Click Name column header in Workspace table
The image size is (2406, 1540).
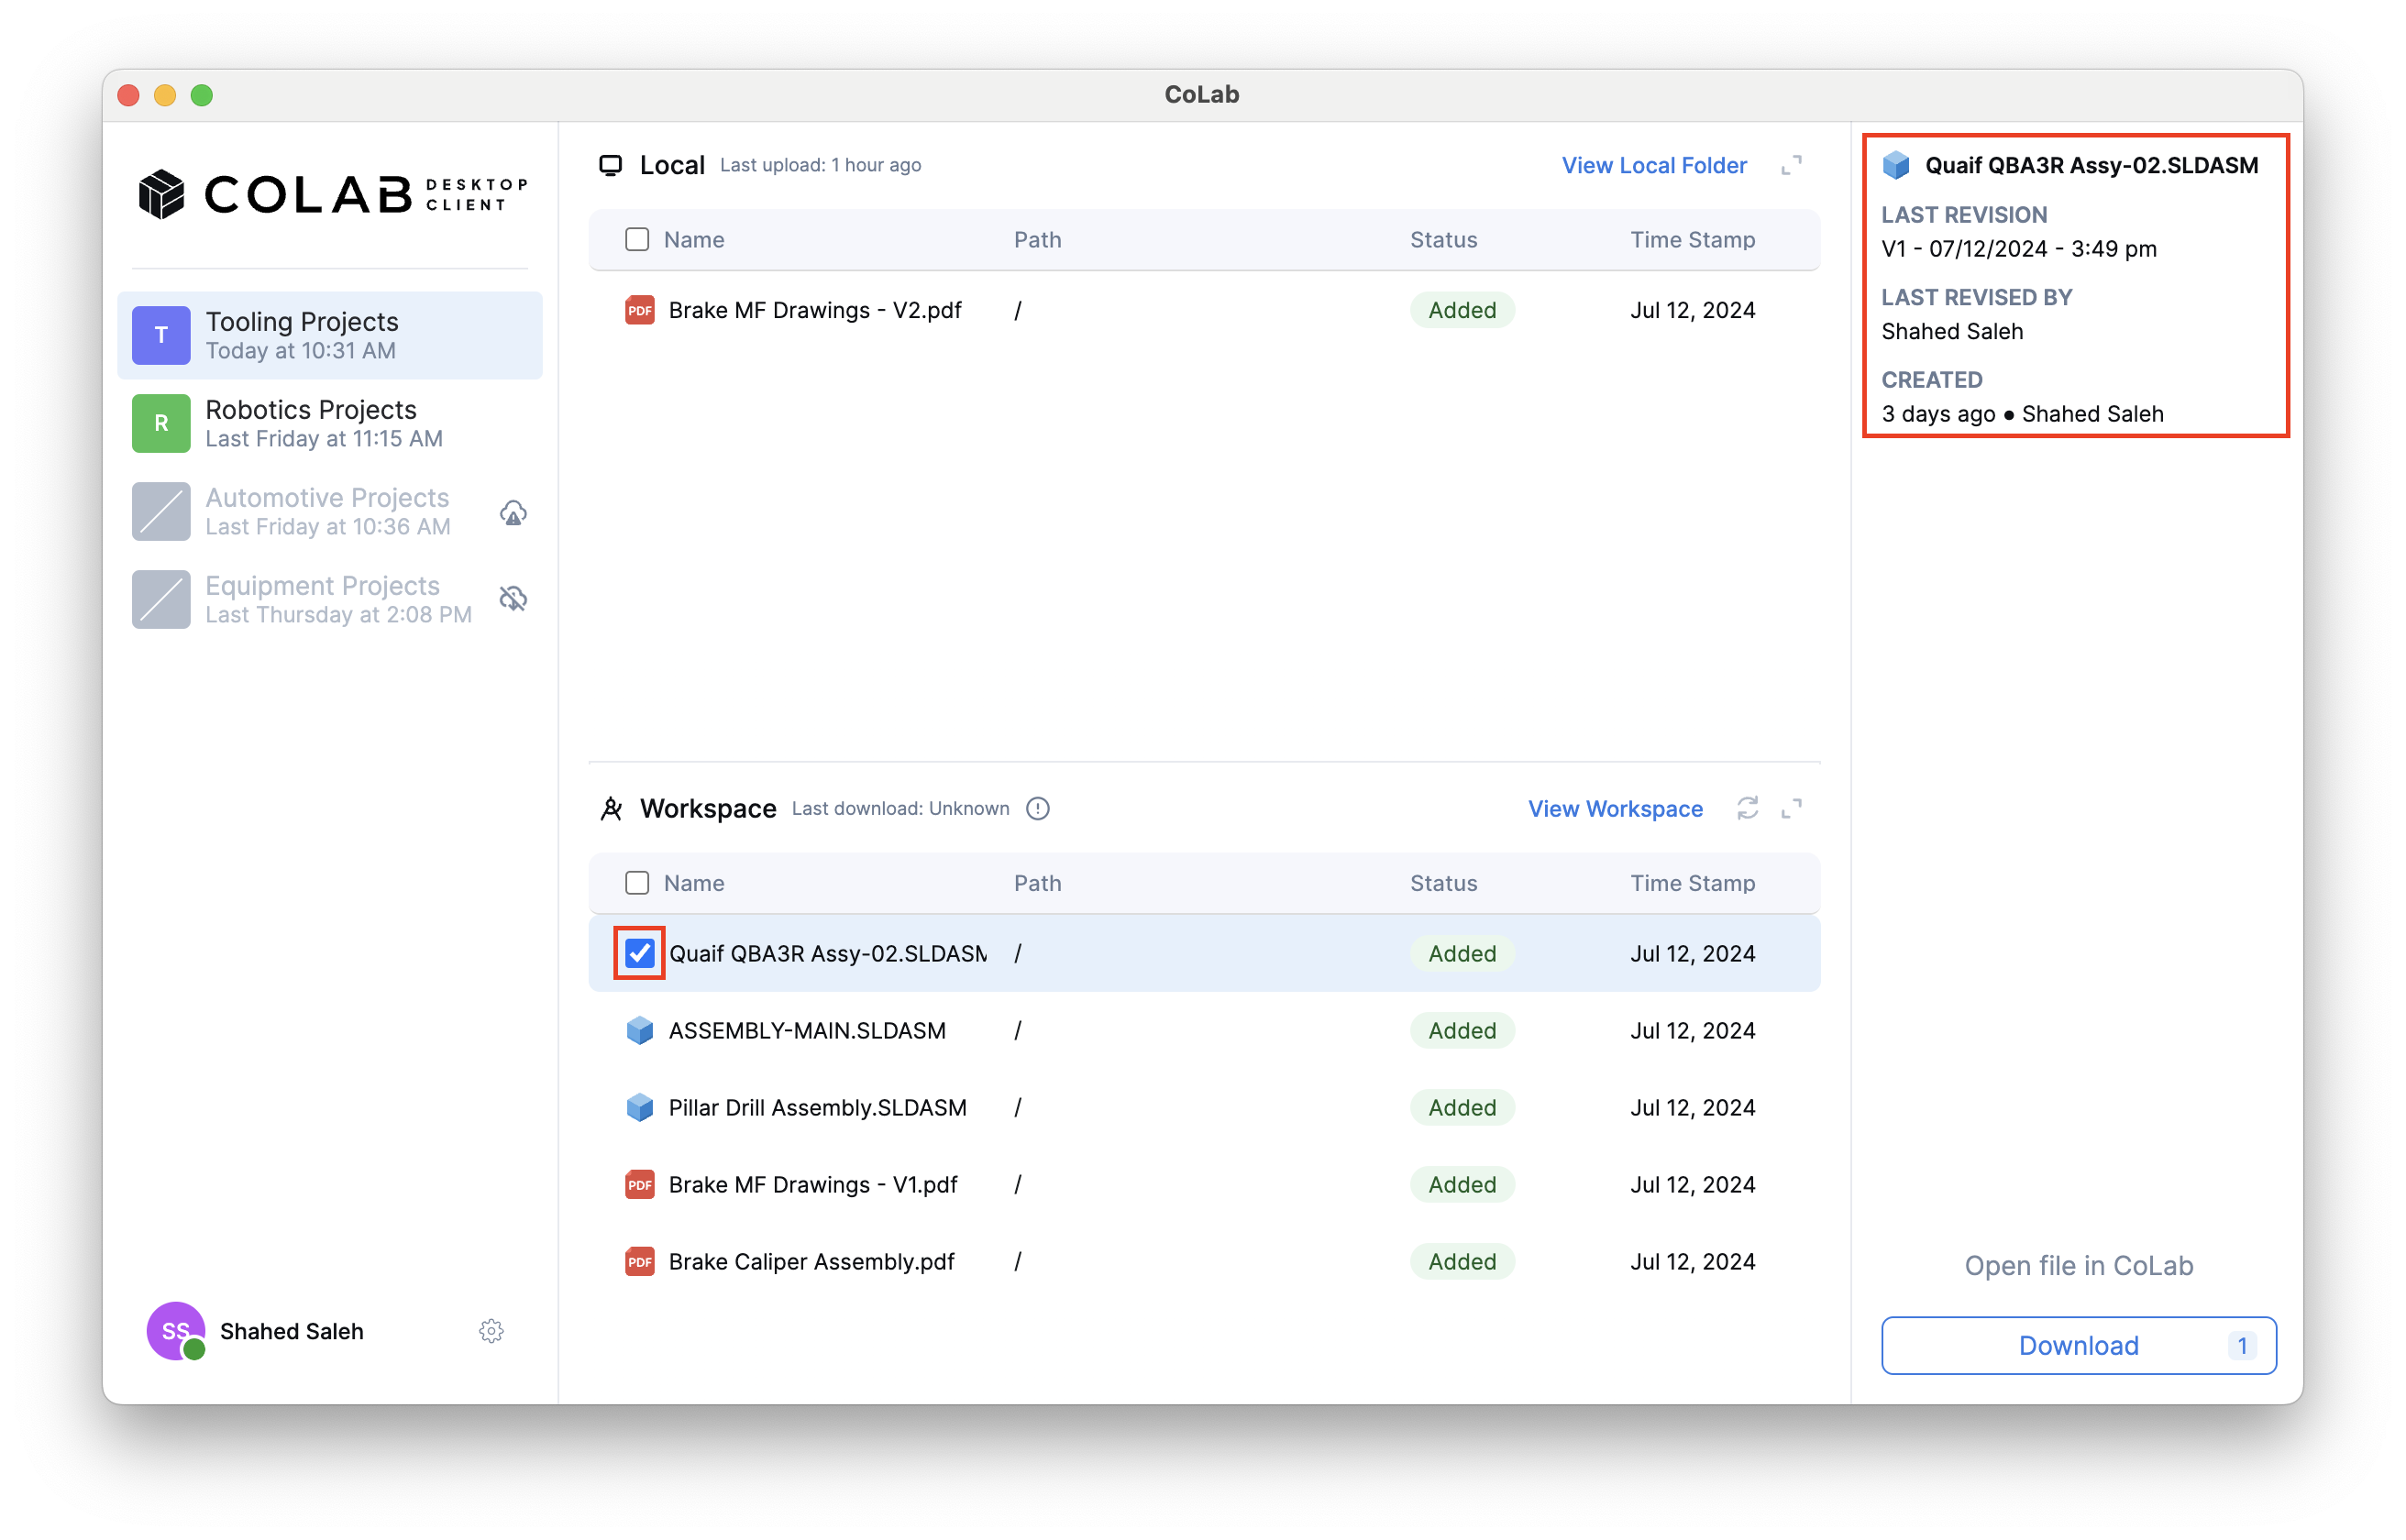[x=694, y=882]
